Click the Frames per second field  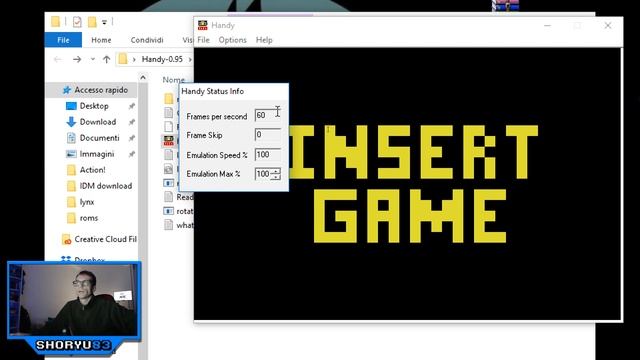(267, 115)
